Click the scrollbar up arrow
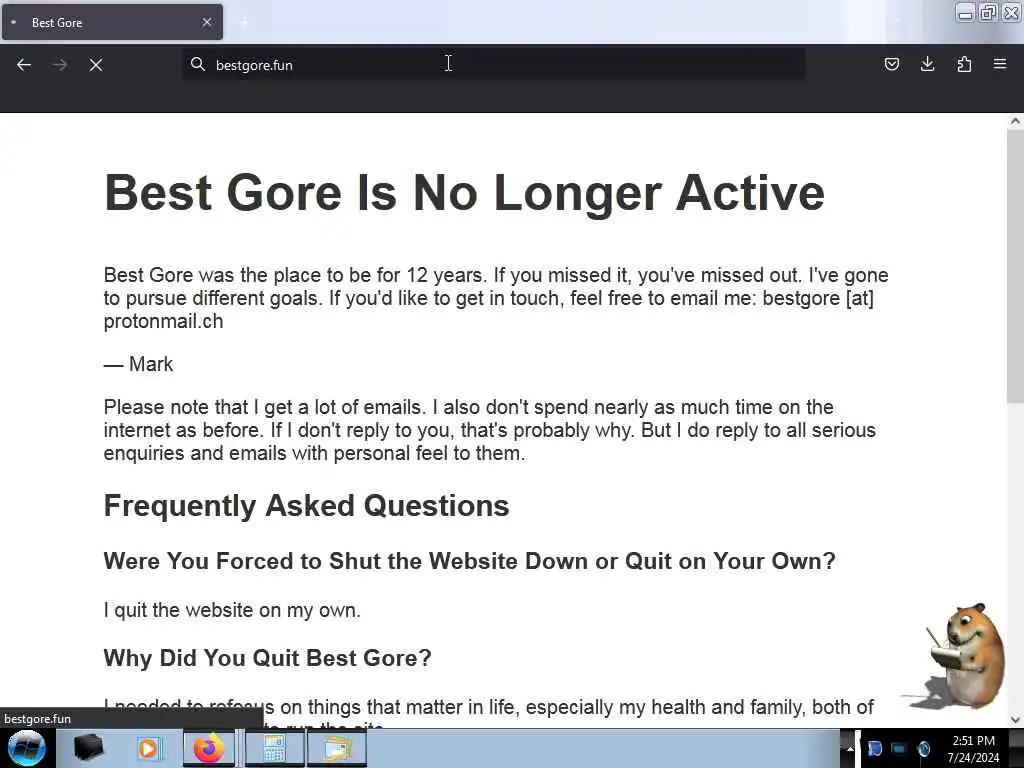This screenshot has height=768, width=1024. click(x=1015, y=121)
